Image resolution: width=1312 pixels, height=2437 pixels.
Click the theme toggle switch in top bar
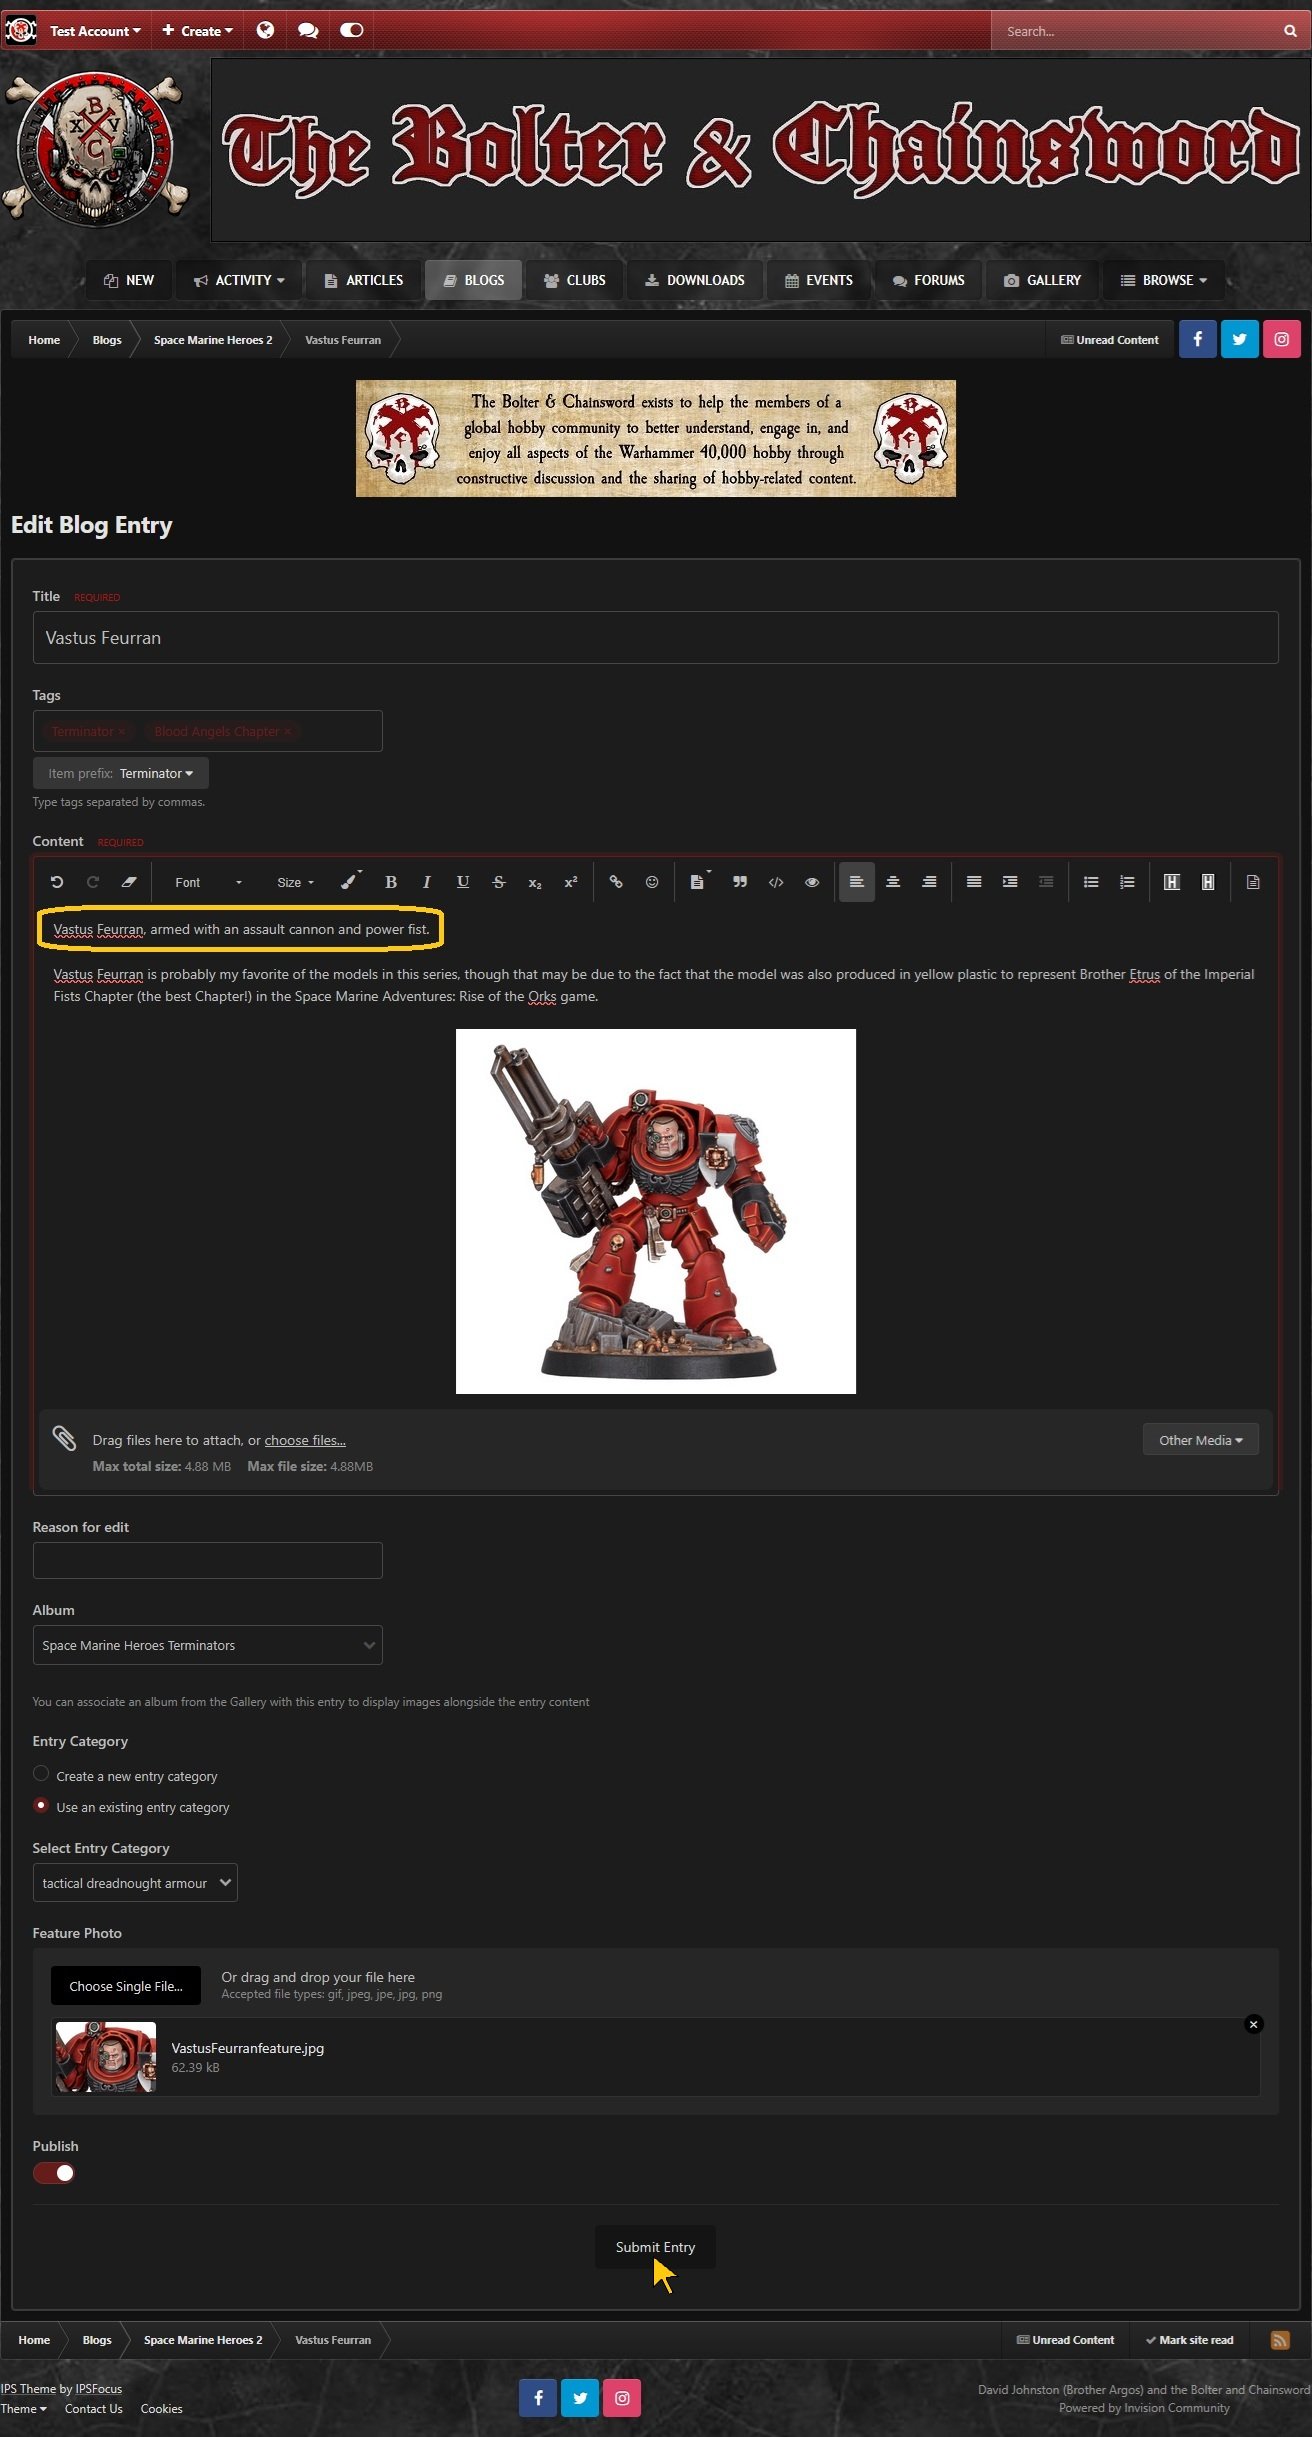point(351,31)
